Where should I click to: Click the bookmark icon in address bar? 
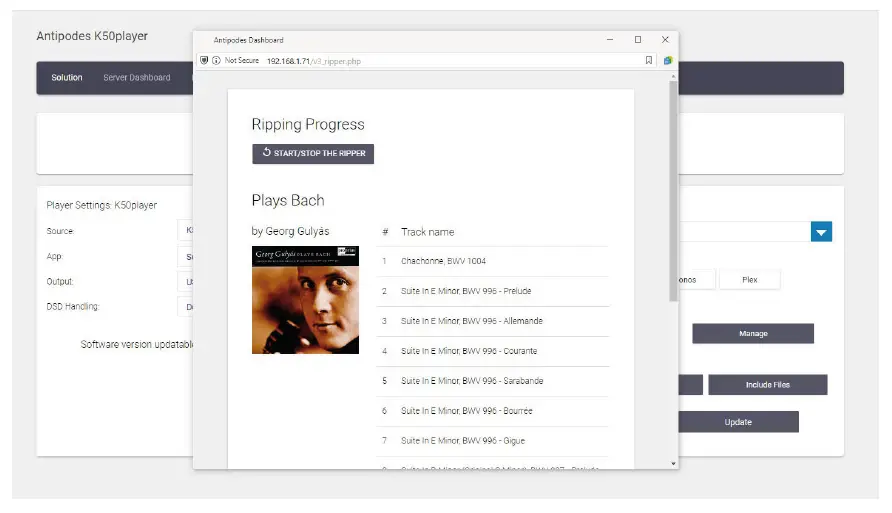click(649, 60)
